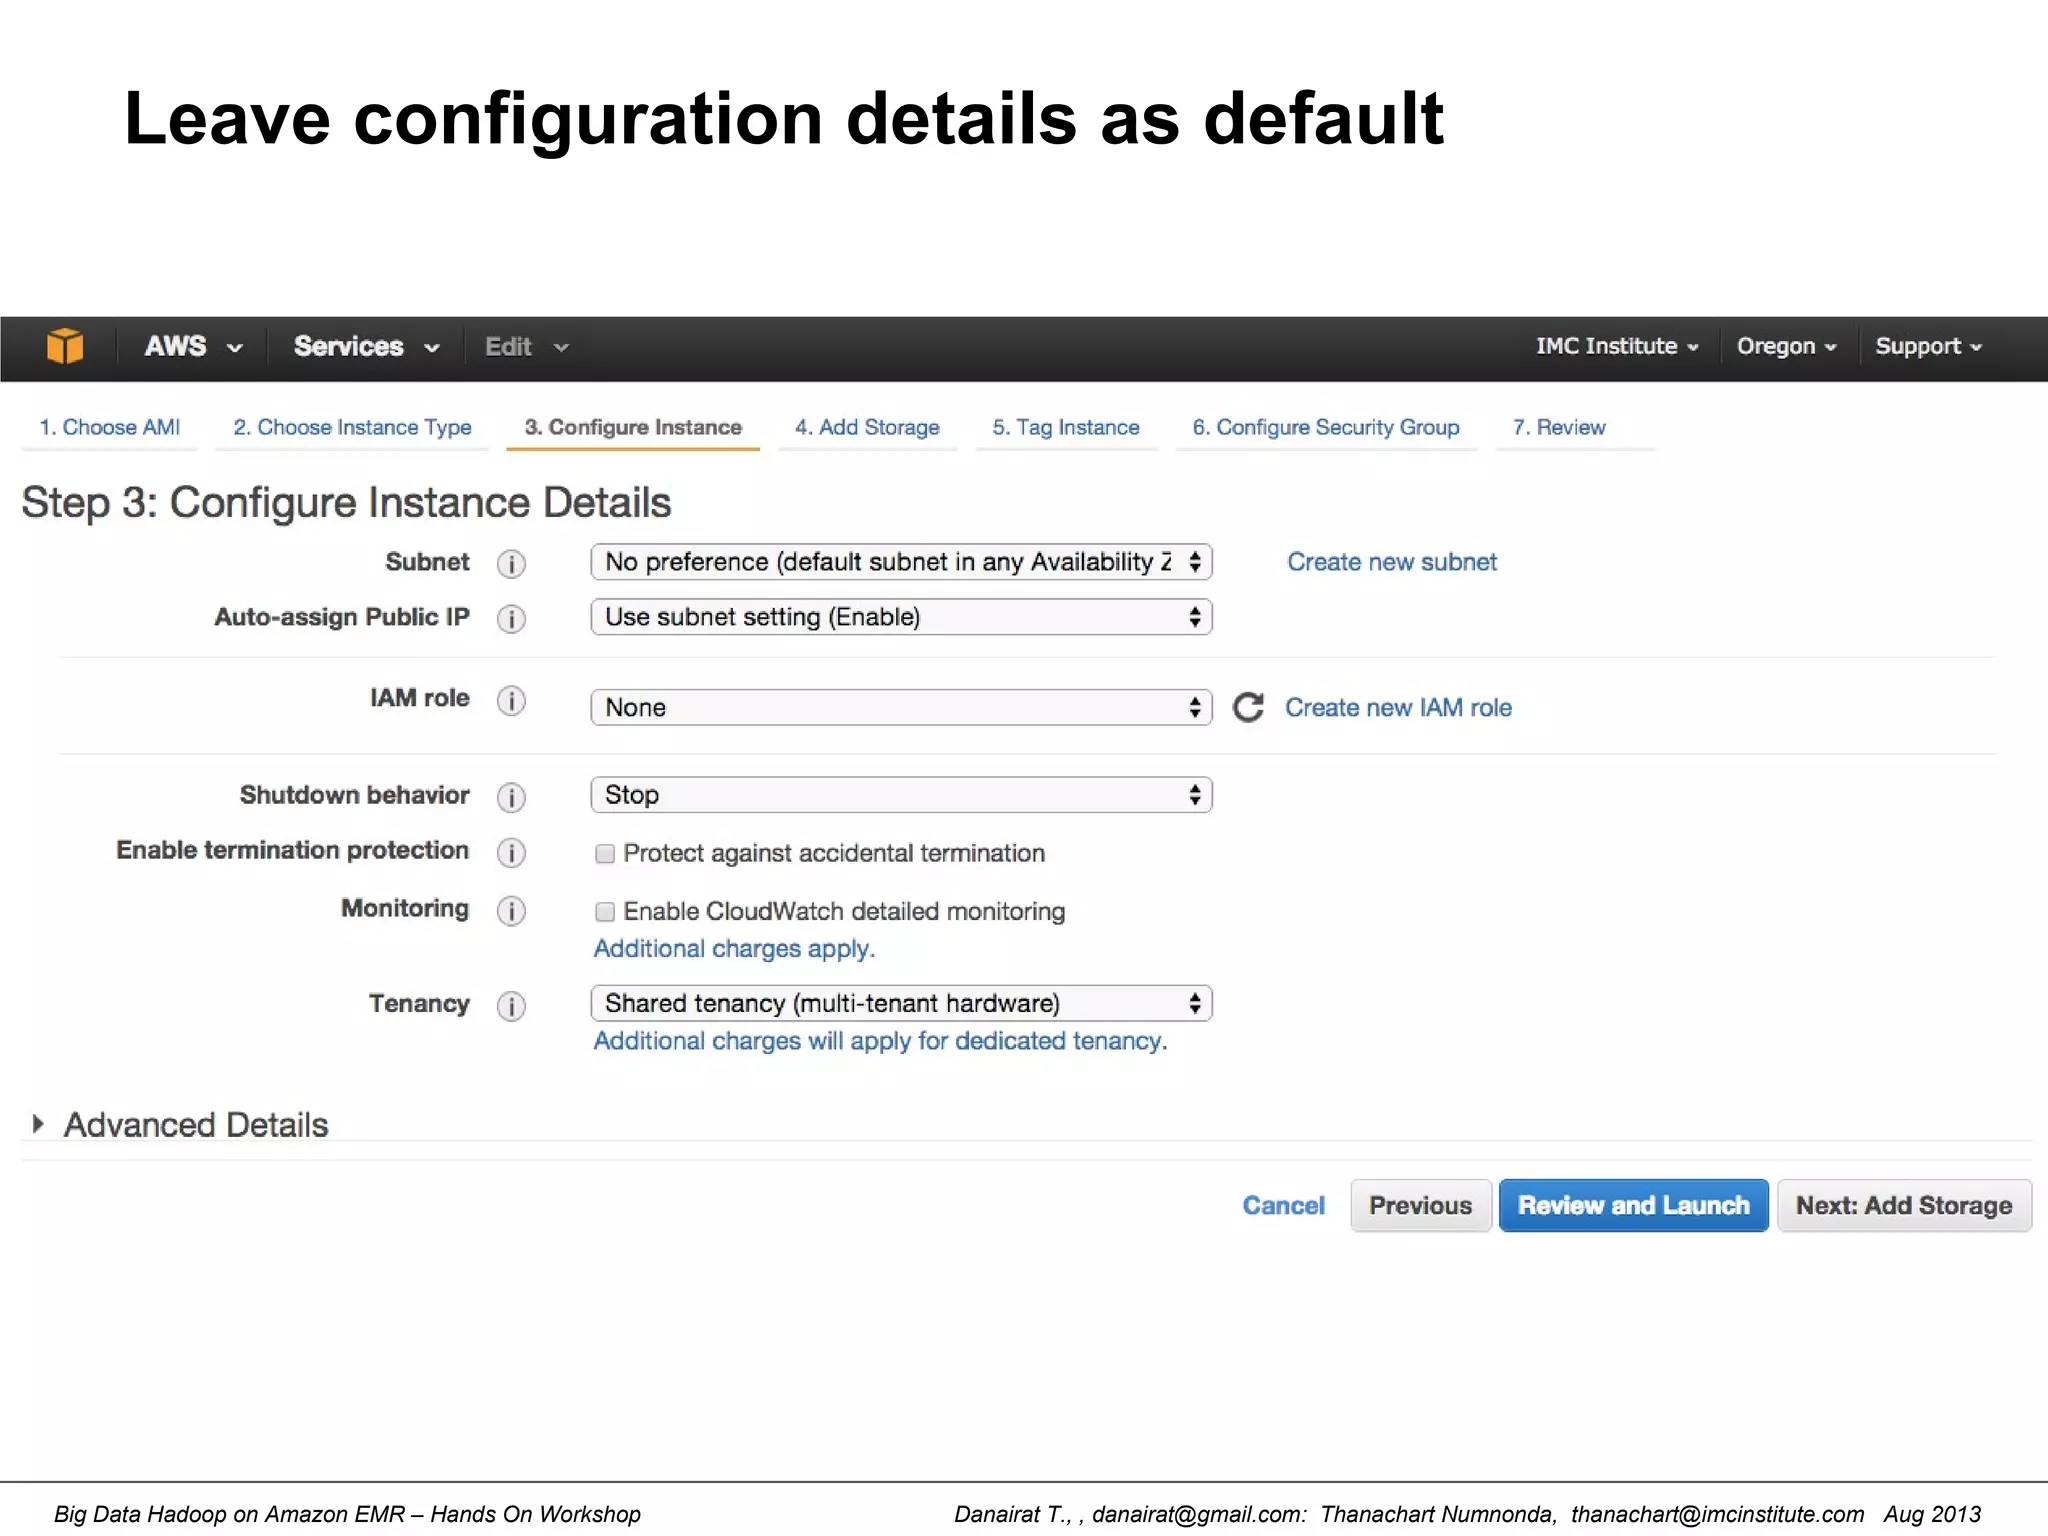Click the info icon next to Shutdown behavior
This screenshot has height=1536, width=2048.
tap(511, 797)
